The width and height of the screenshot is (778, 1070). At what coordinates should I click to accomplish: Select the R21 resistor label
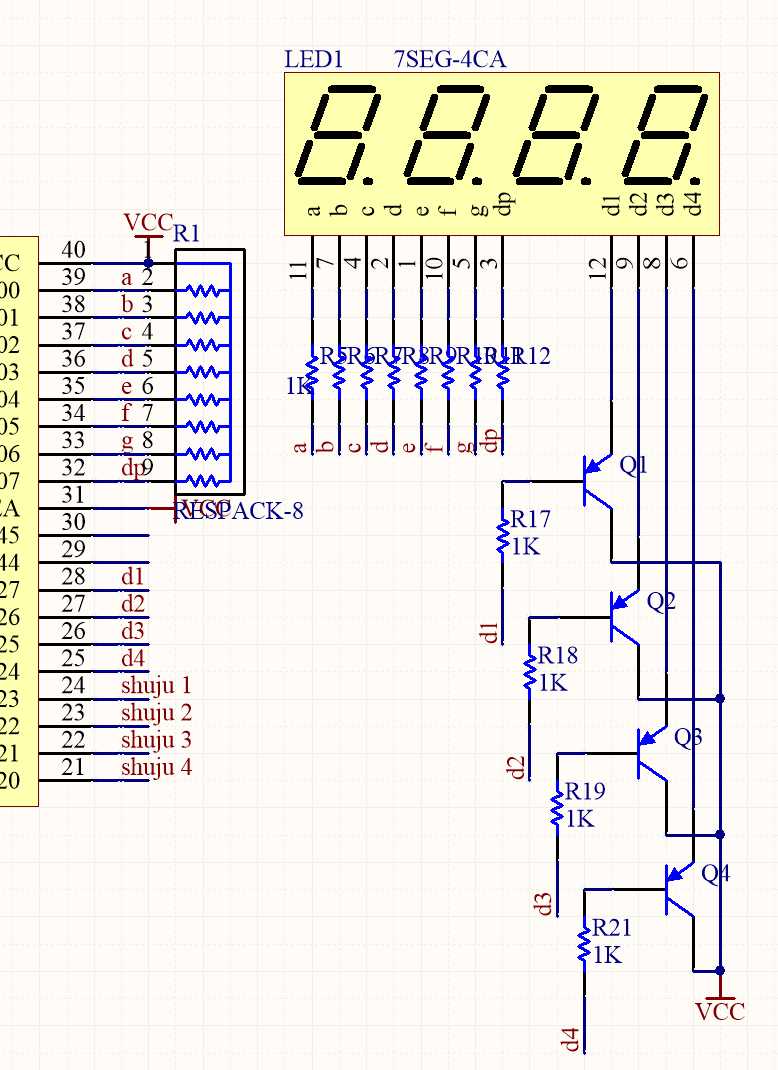point(611,927)
